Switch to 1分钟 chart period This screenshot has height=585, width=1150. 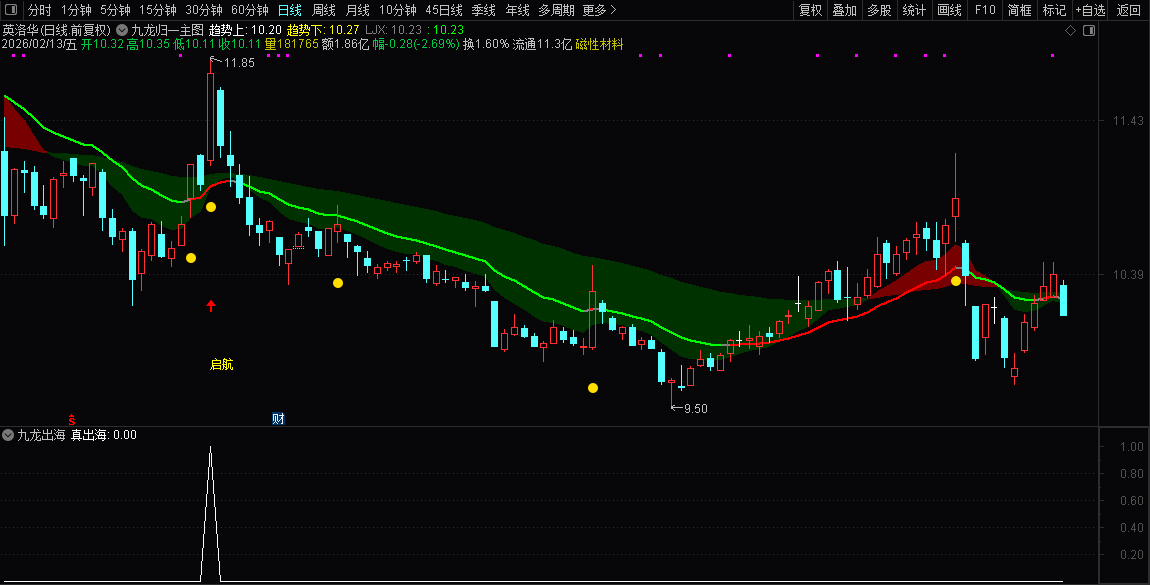tap(76, 10)
